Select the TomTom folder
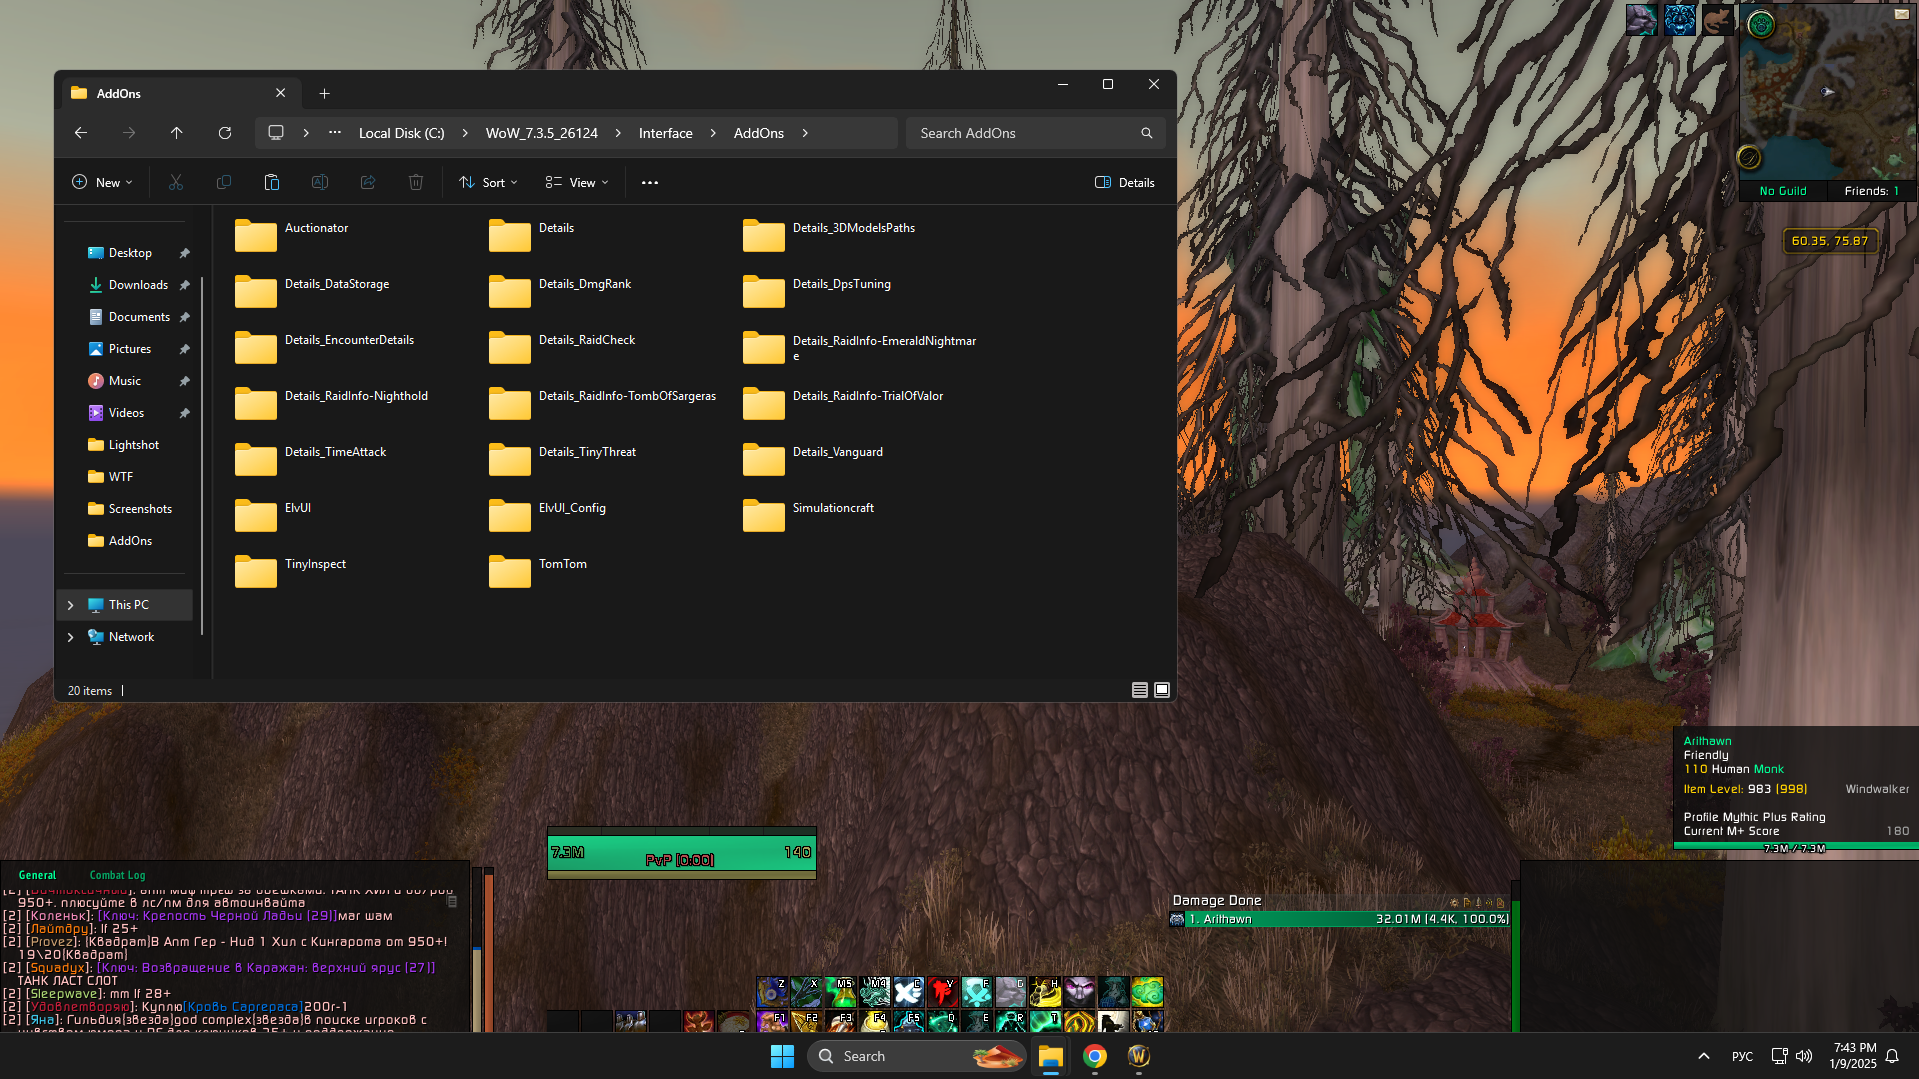Image resolution: width=1919 pixels, height=1079 pixels. pyautogui.click(x=538, y=572)
